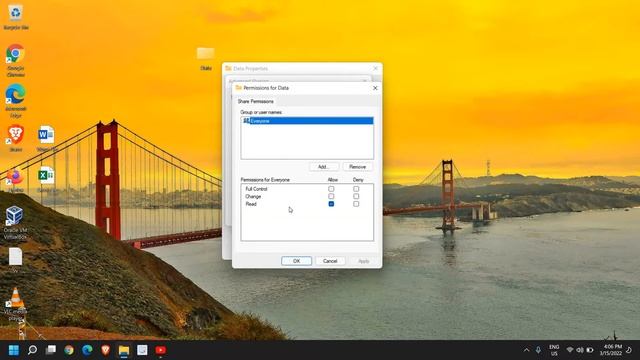Open the notepad-style app on taskbar
Viewport: 640px width, 360px height.
tap(142, 350)
